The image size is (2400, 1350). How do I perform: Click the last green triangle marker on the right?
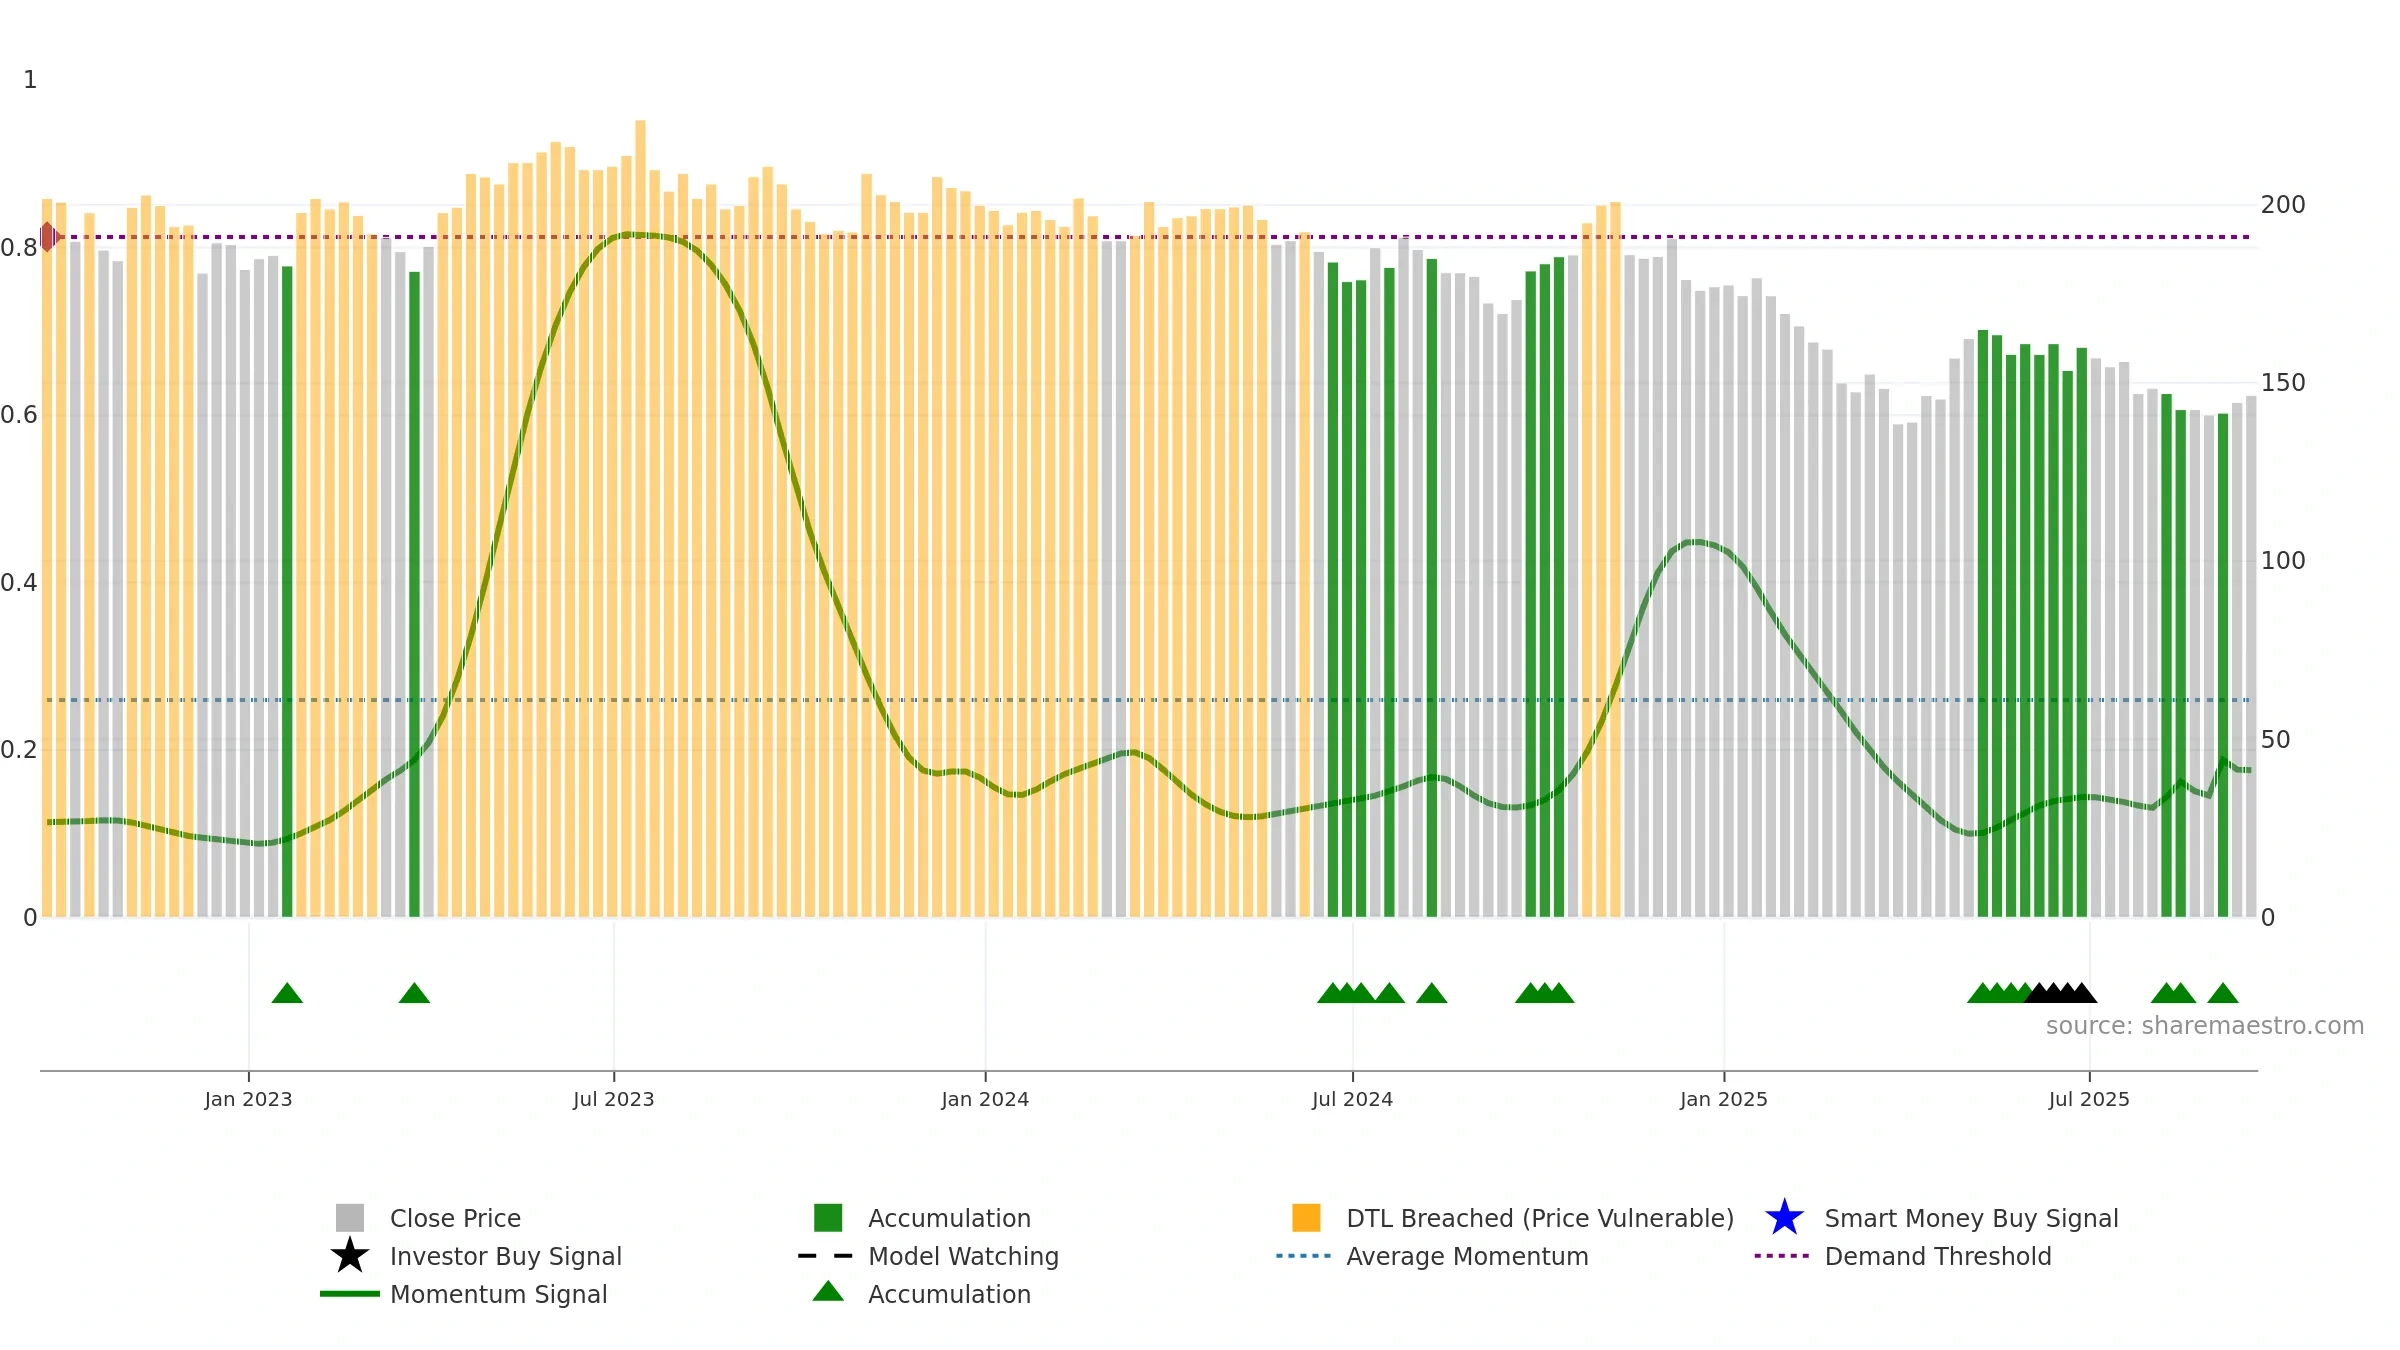[2223, 993]
